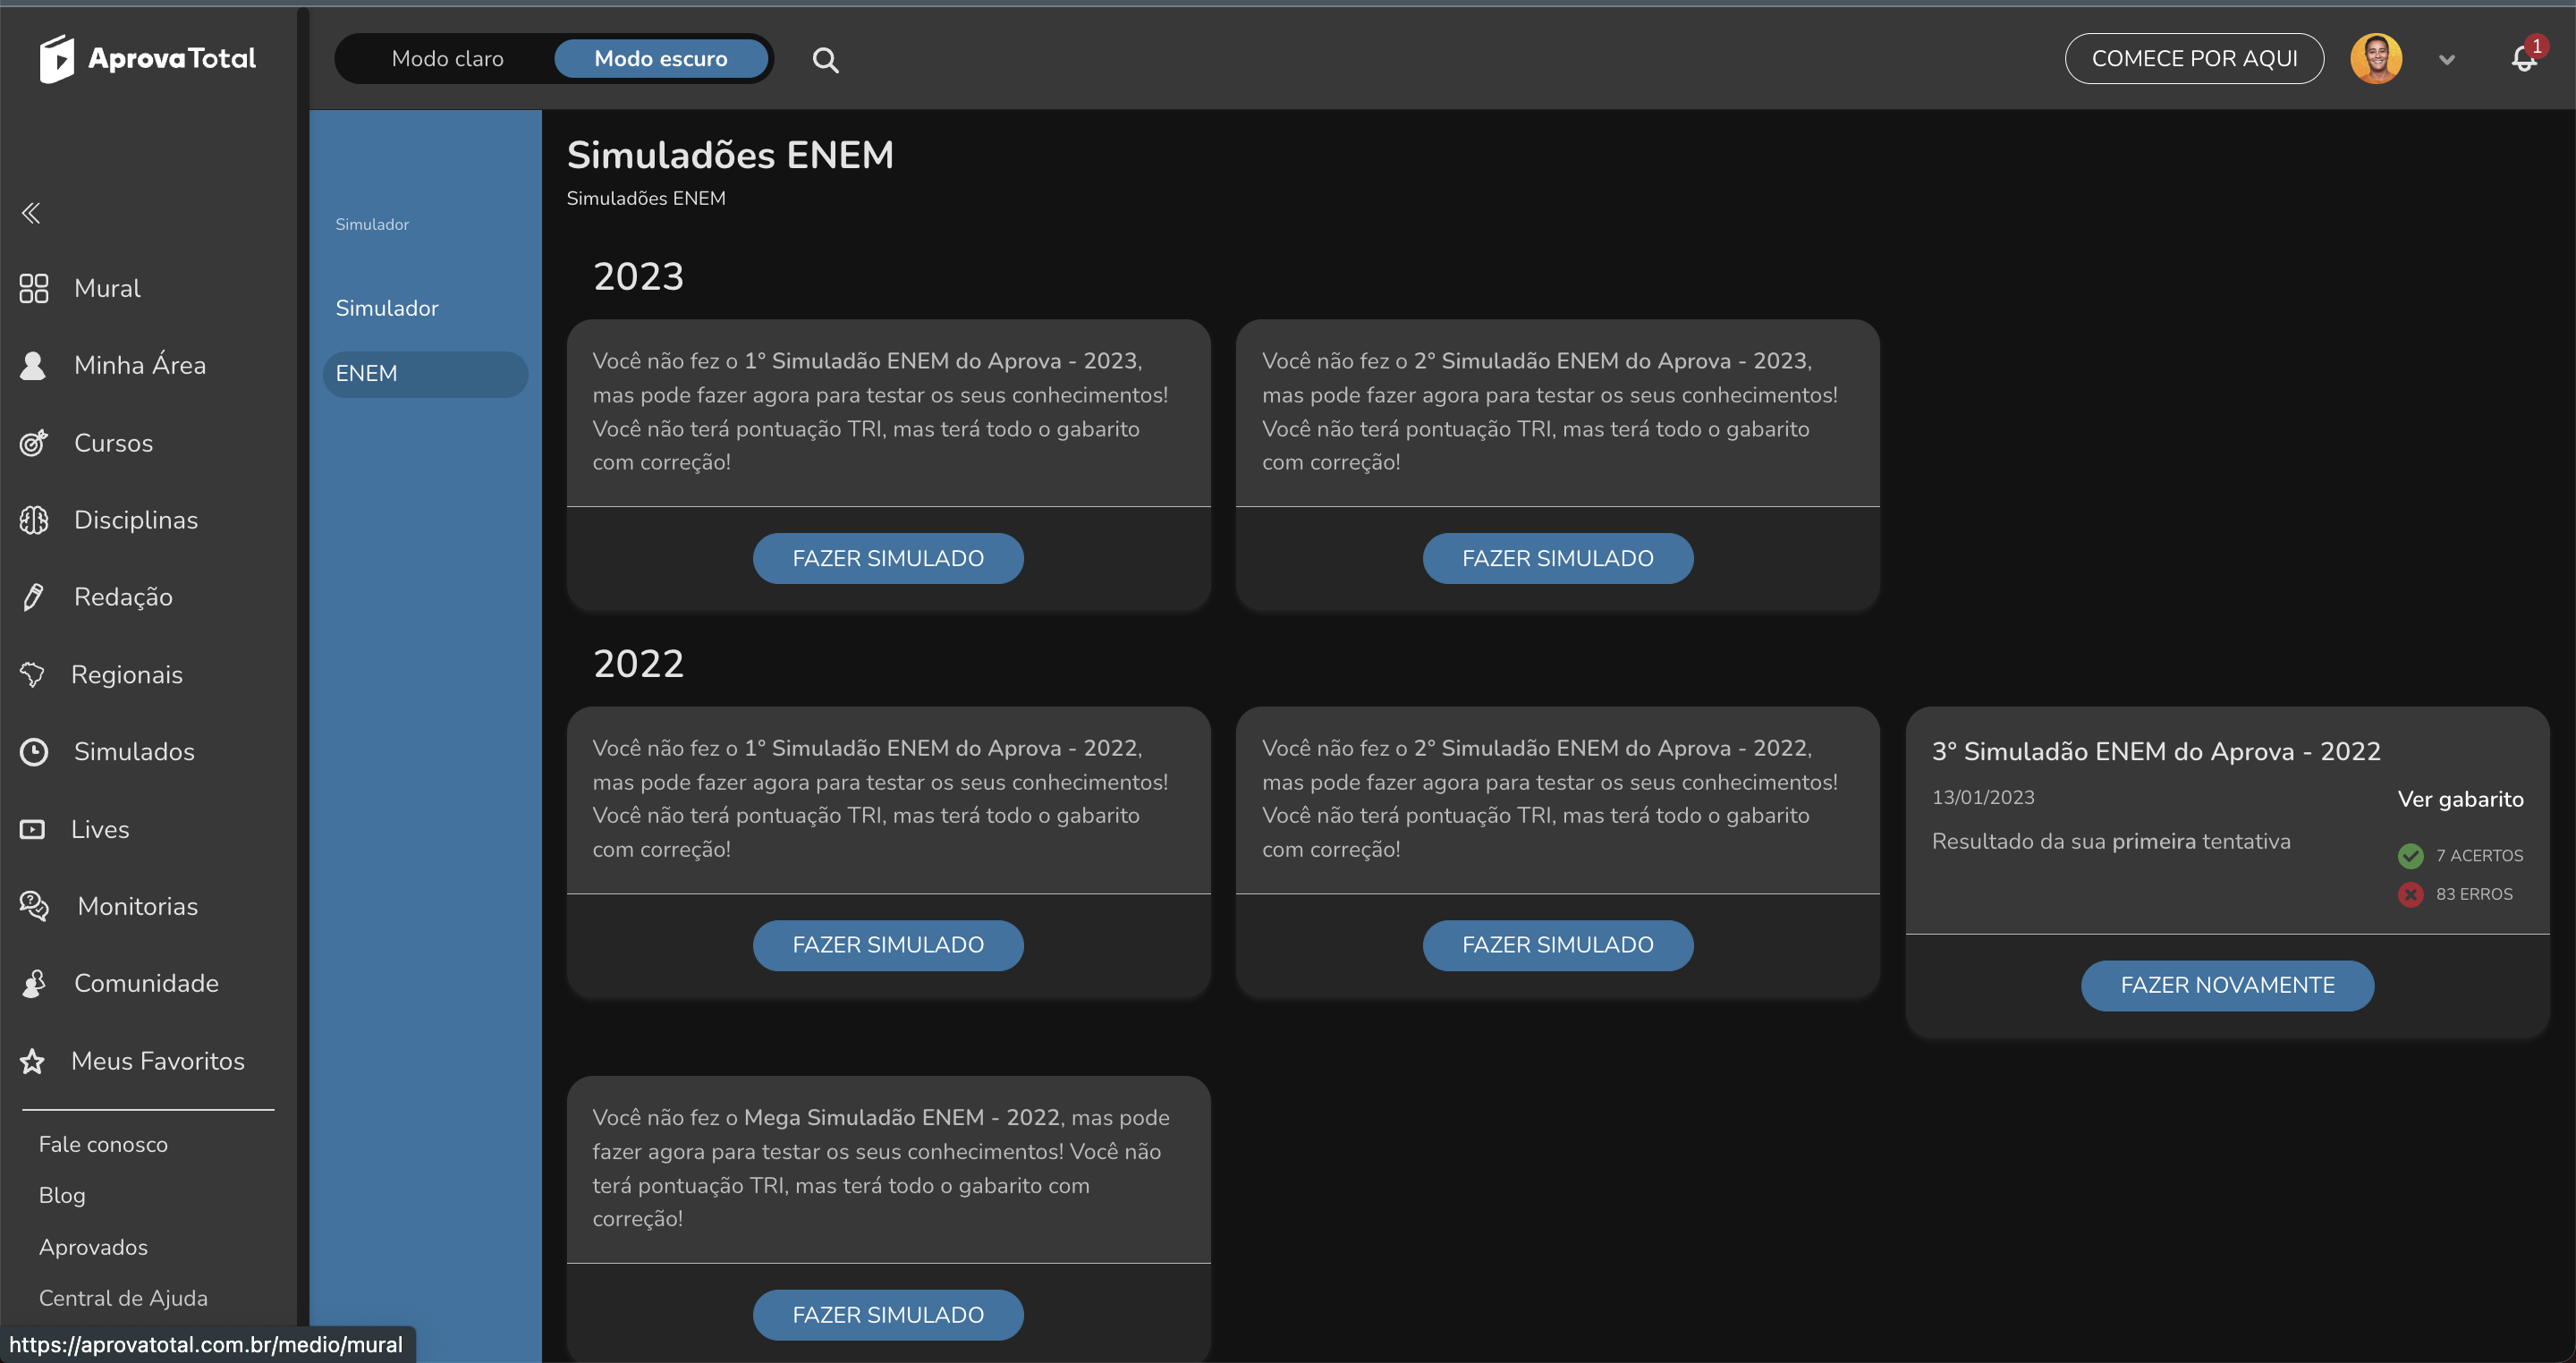This screenshot has height=1363, width=2576.
Task: Click FAZER NOVAMENTE for 3° Simuladão
Action: pos(2228,986)
